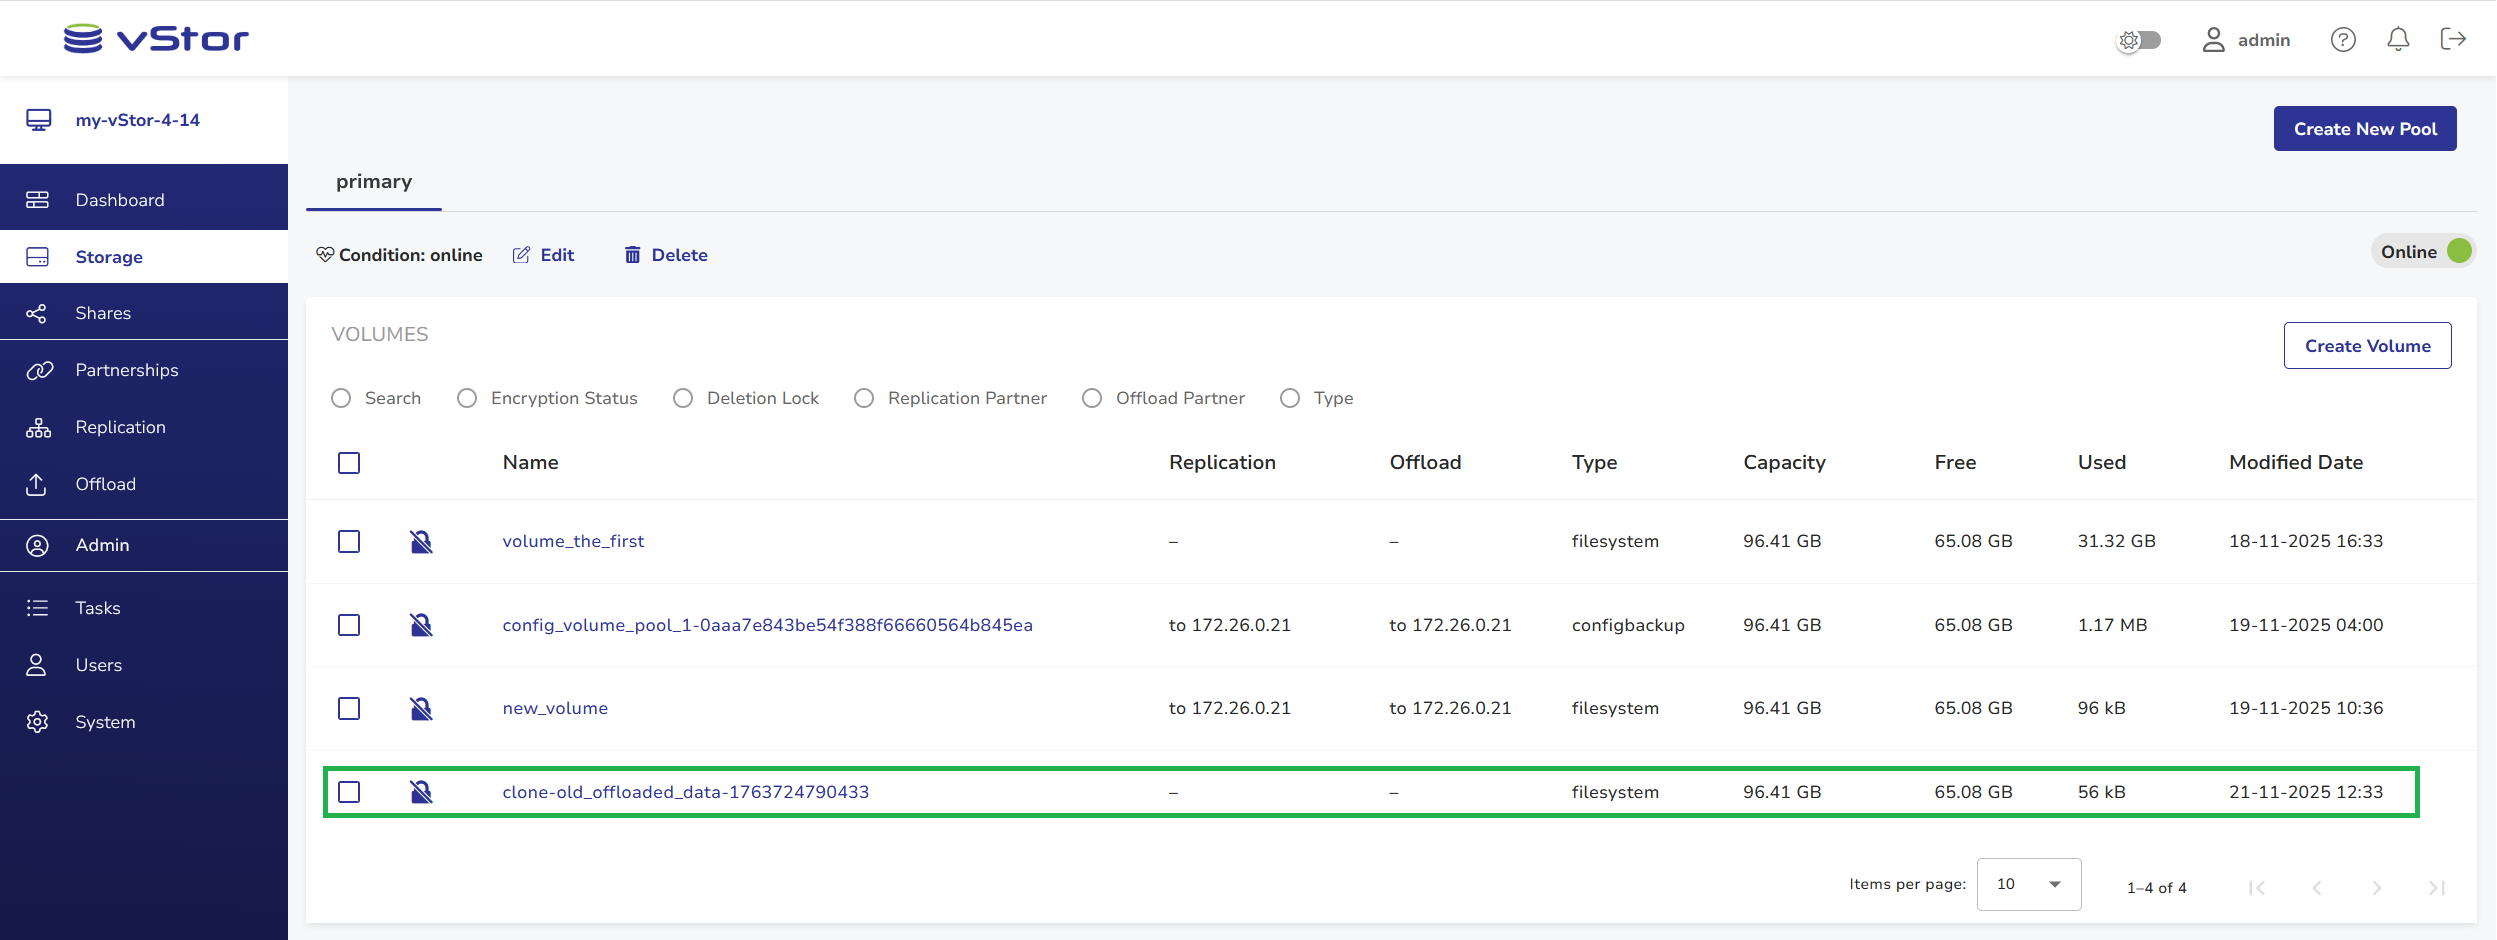Toggle the theme switch in header
Viewport: 2497px width, 940px height.
point(2140,40)
